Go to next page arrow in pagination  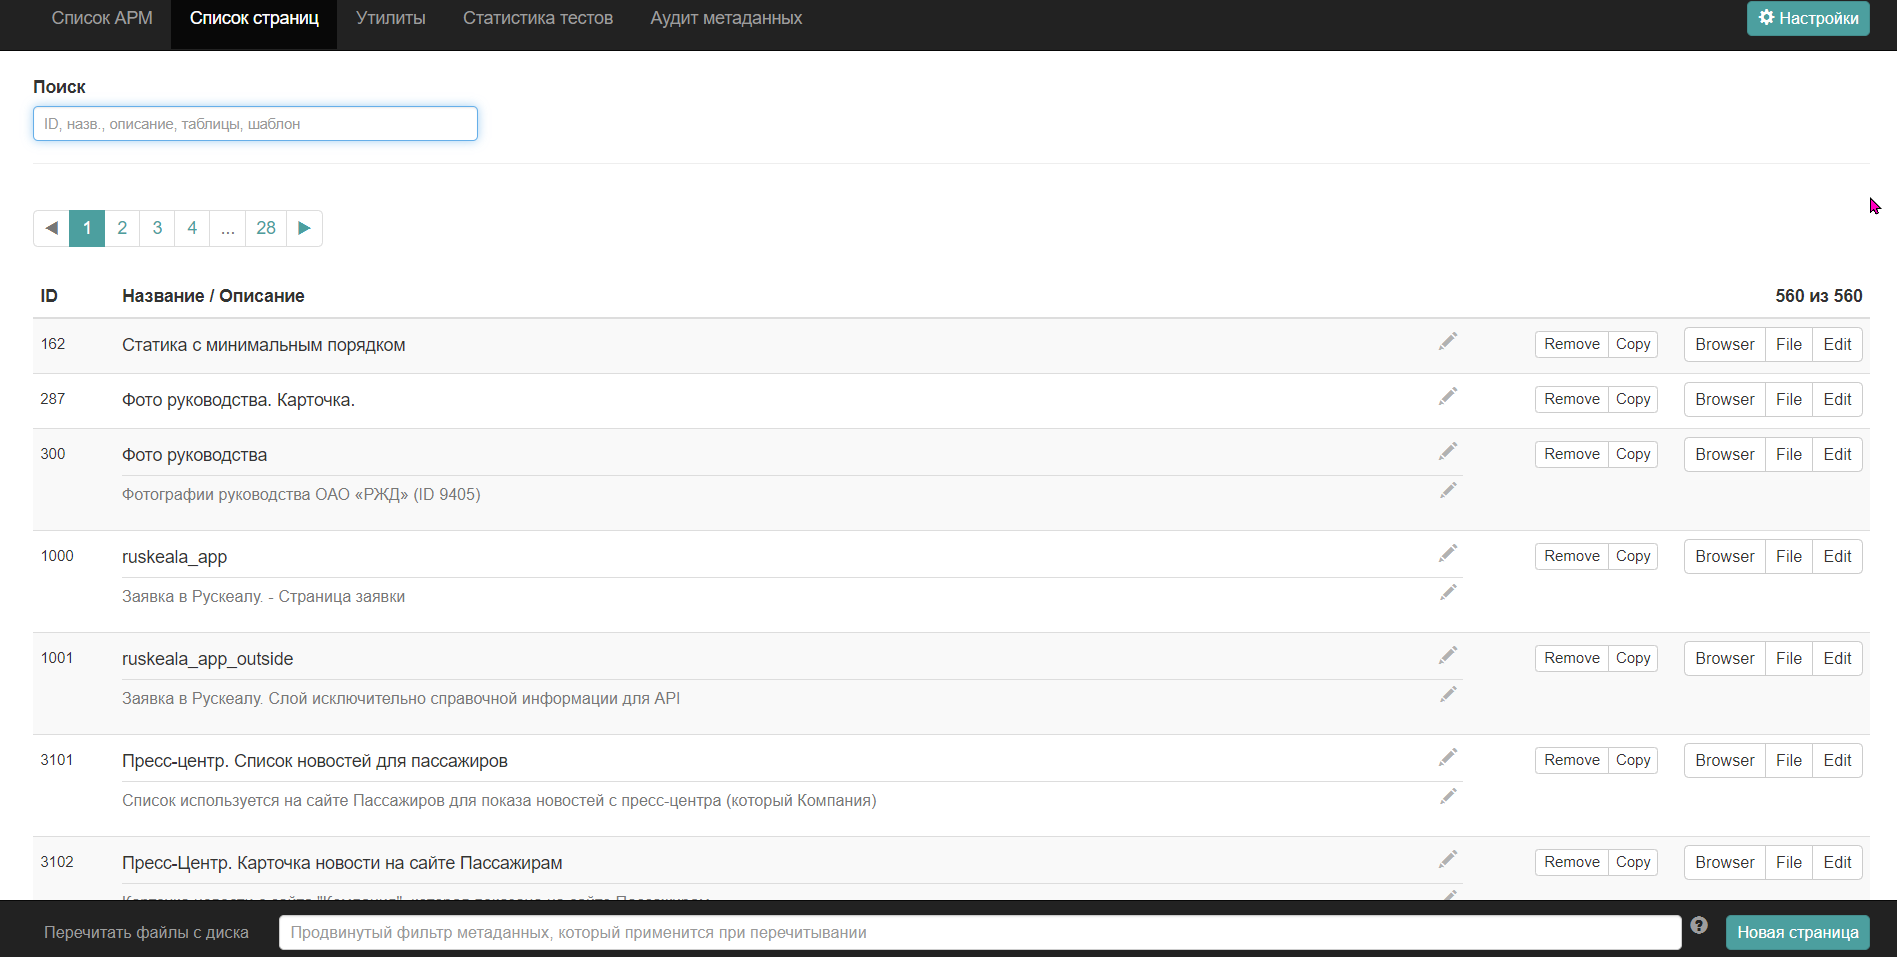(305, 228)
